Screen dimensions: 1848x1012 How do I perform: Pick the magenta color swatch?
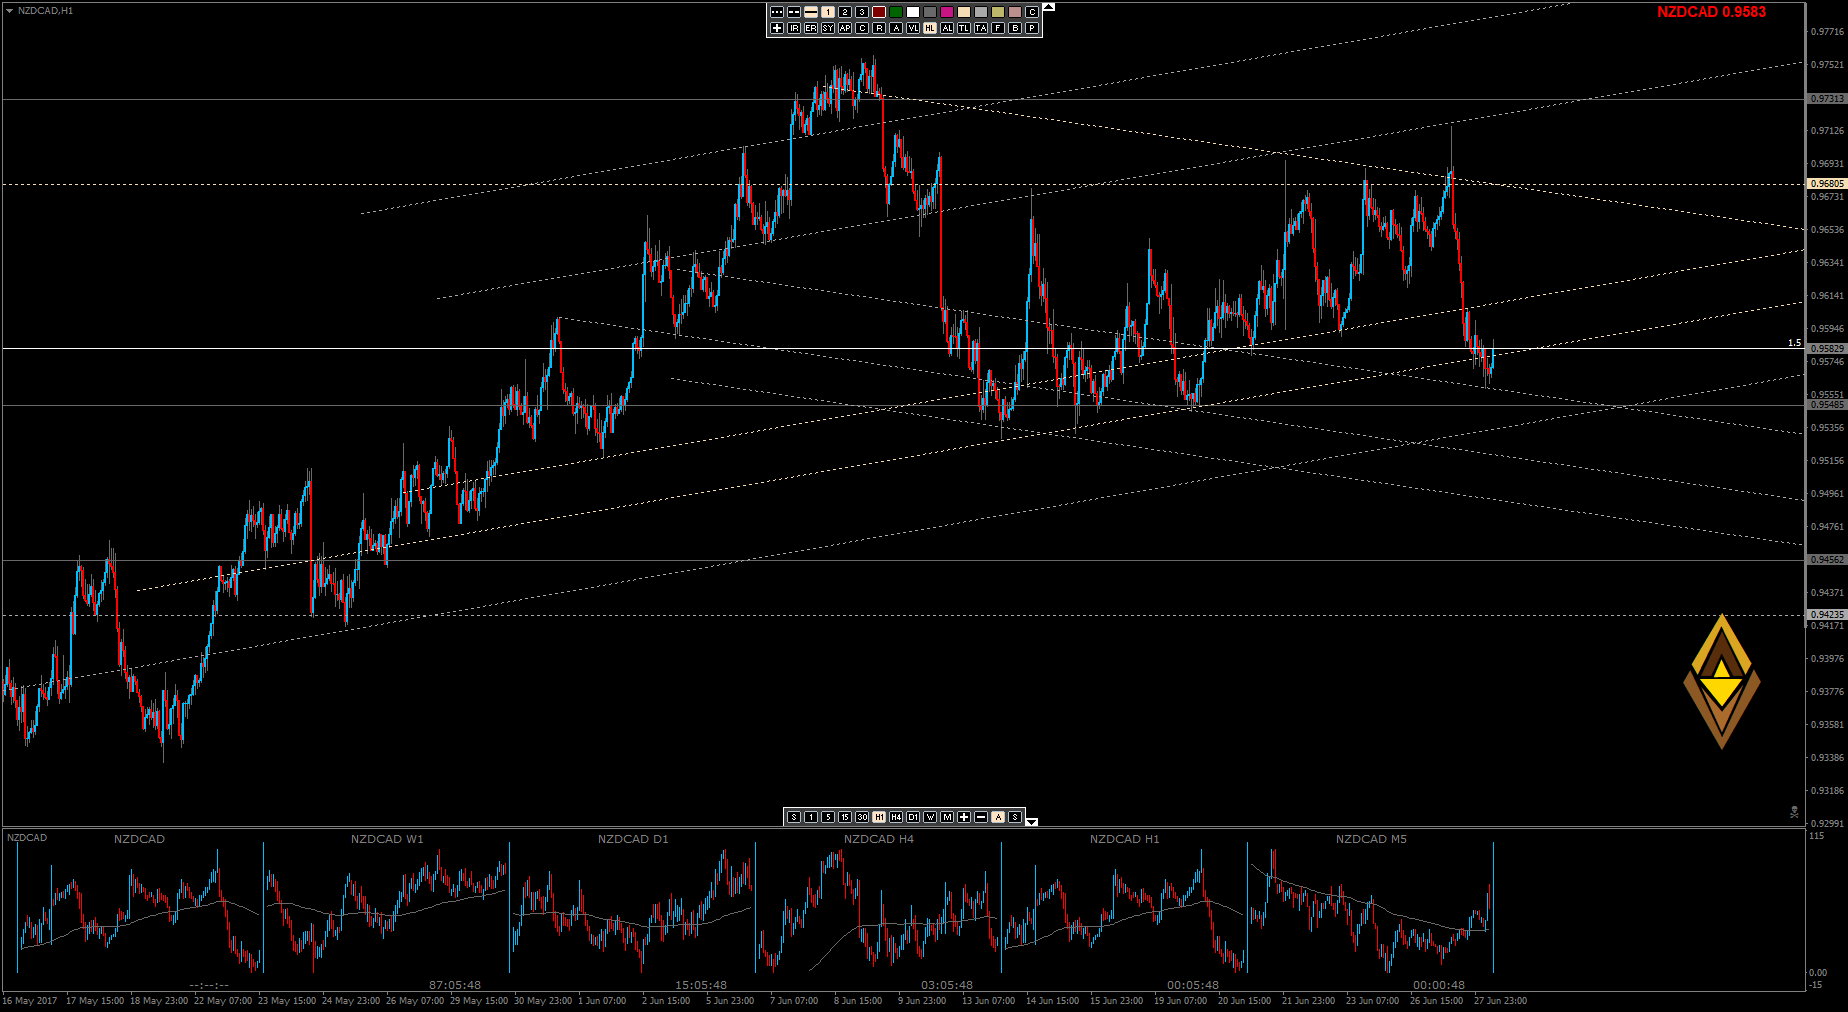pyautogui.click(x=947, y=12)
